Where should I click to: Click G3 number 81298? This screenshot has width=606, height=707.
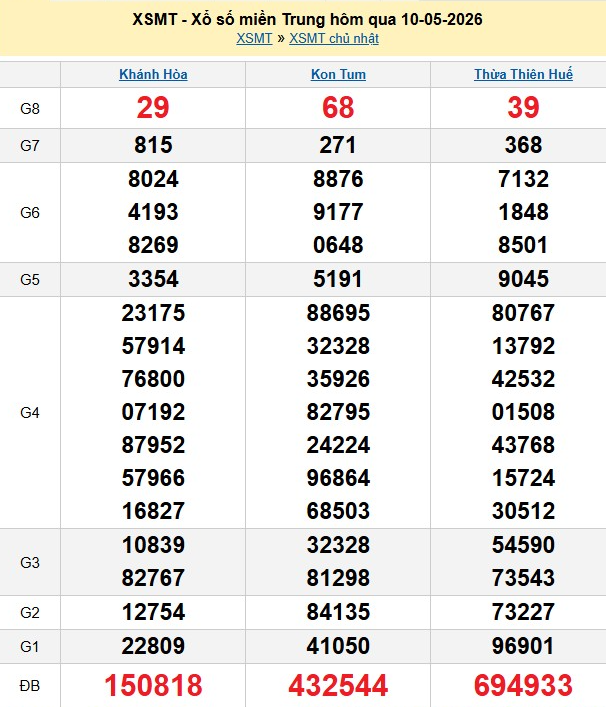tap(338, 578)
